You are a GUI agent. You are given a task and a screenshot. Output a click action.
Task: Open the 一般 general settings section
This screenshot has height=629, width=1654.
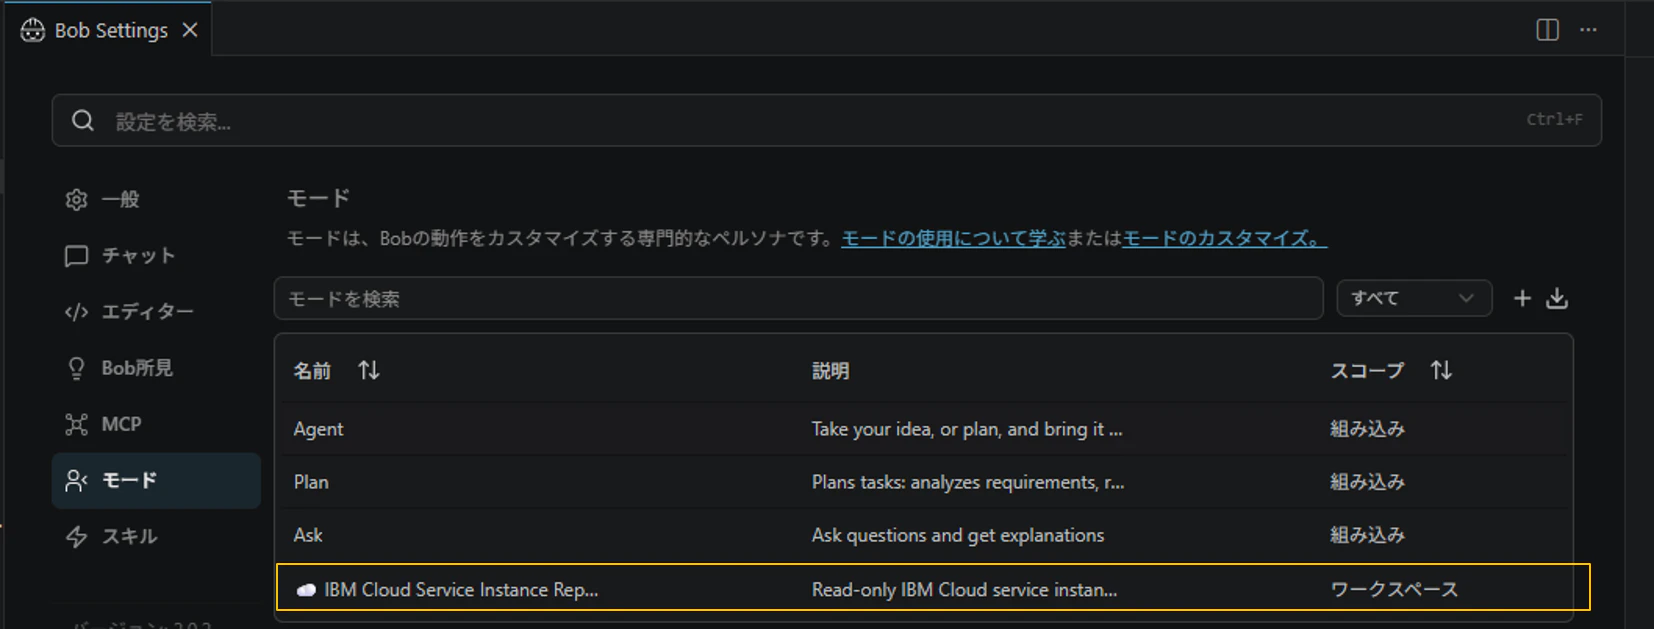click(156, 200)
